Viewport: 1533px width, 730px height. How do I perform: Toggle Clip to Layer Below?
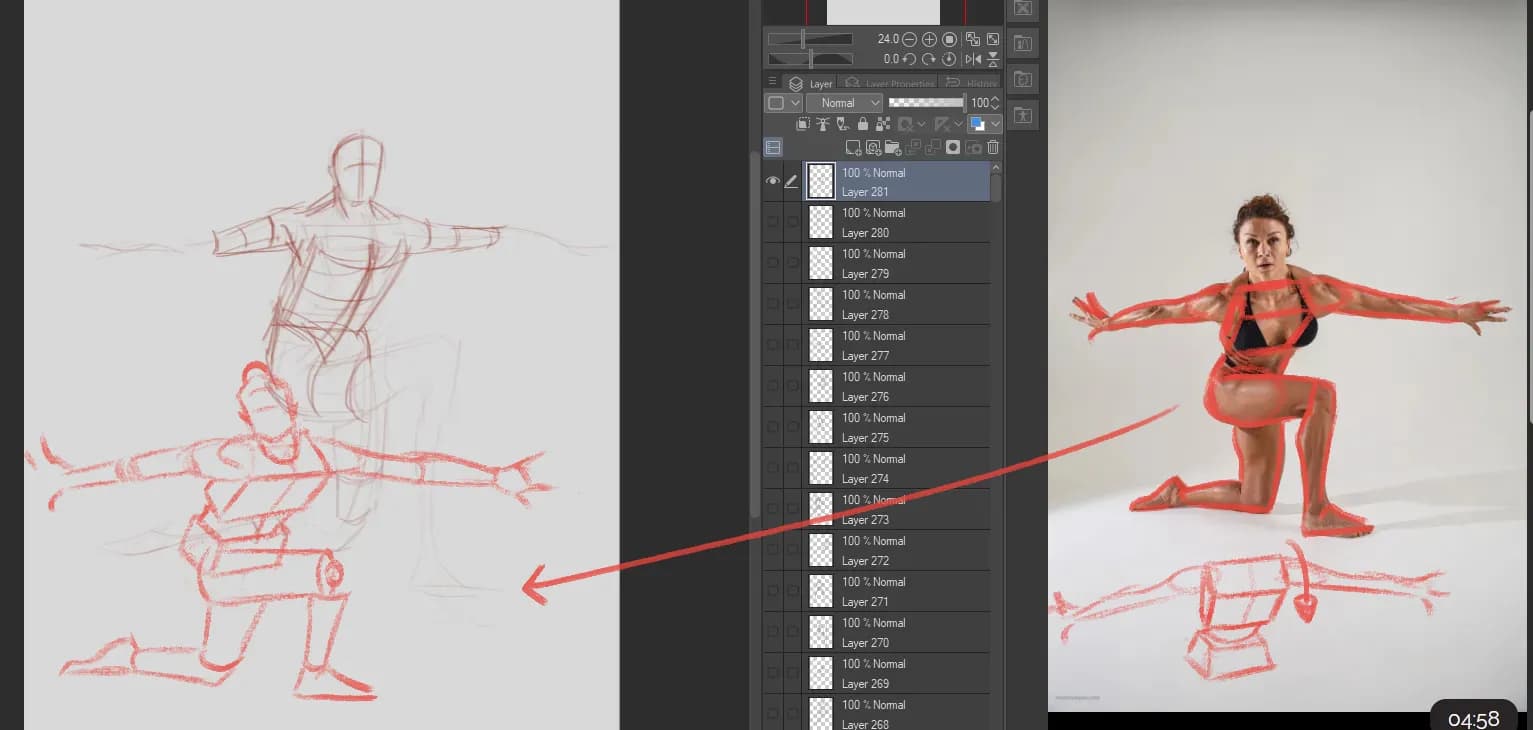tap(803, 124)
